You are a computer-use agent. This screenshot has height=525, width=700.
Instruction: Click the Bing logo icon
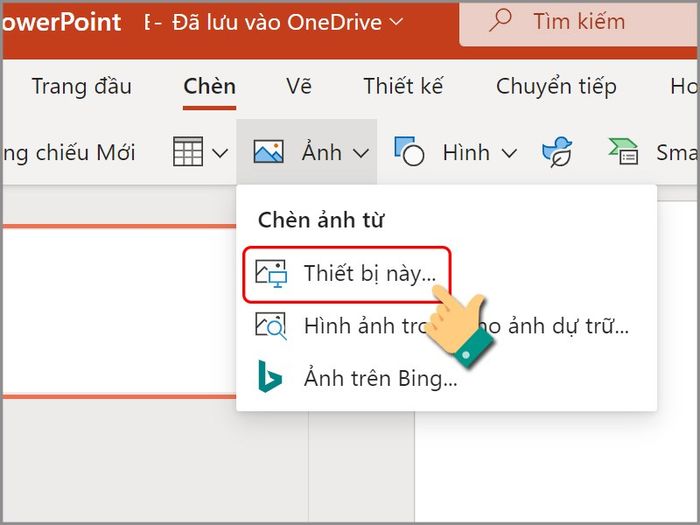[270, 377]
